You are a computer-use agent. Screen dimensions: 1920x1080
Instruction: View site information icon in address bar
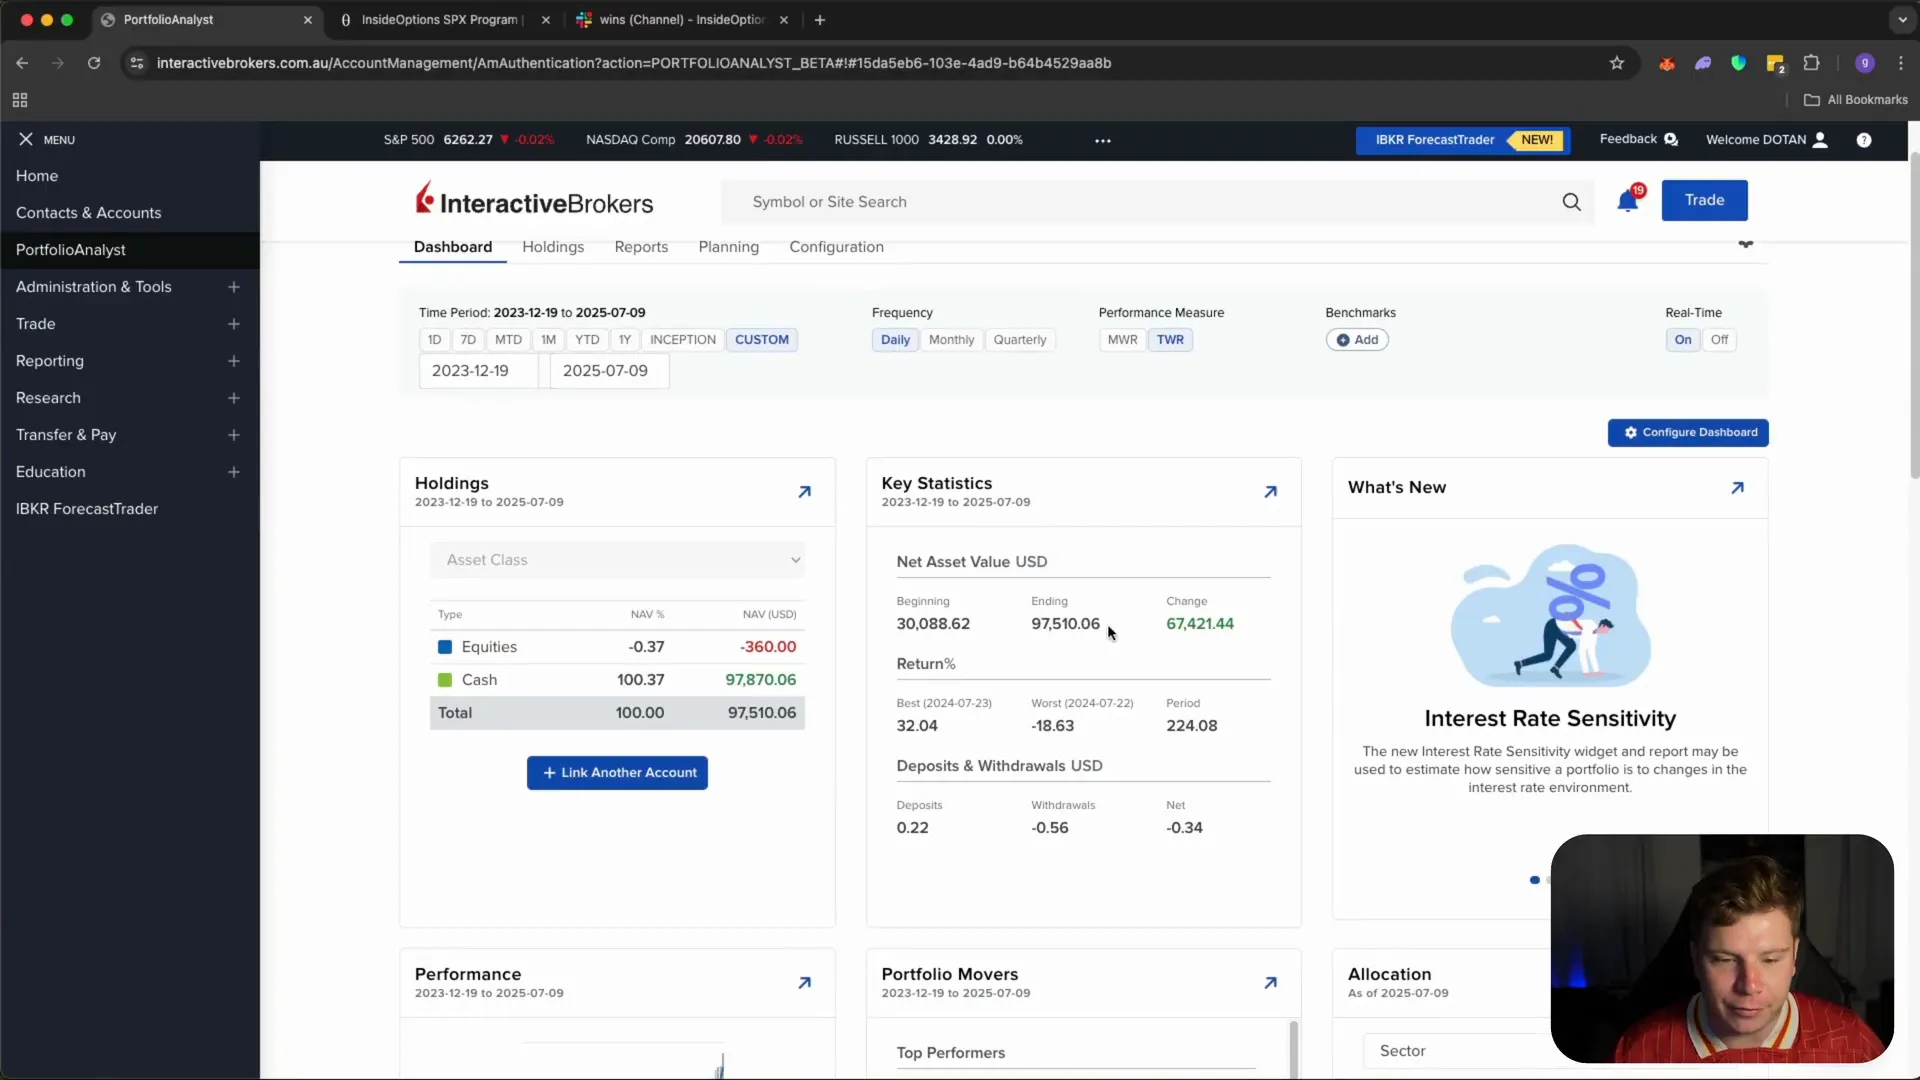(x=137, y=63)
